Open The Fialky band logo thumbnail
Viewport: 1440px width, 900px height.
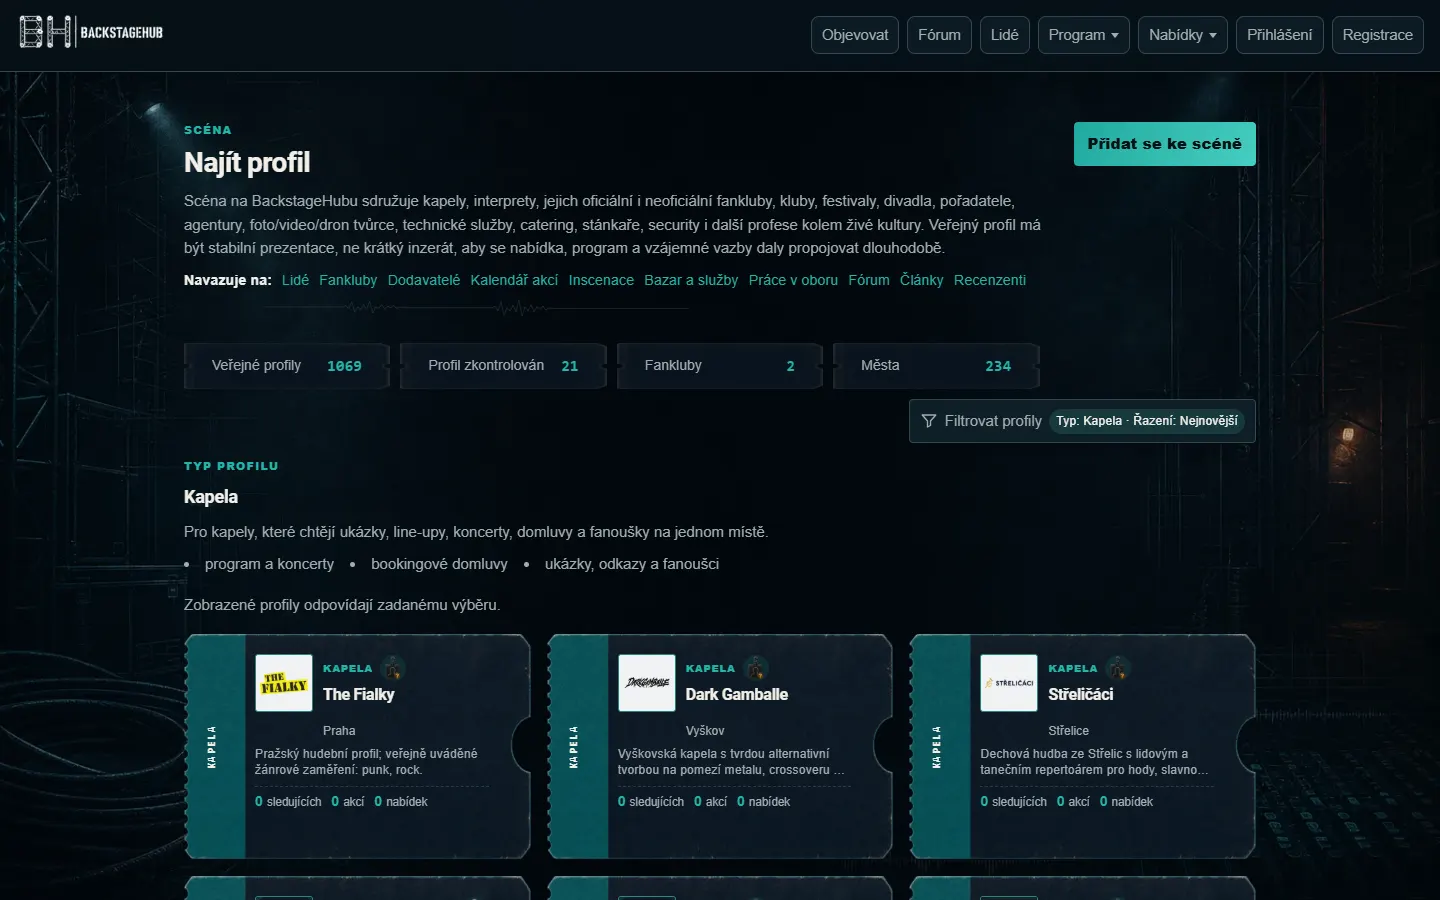point(284,683)
